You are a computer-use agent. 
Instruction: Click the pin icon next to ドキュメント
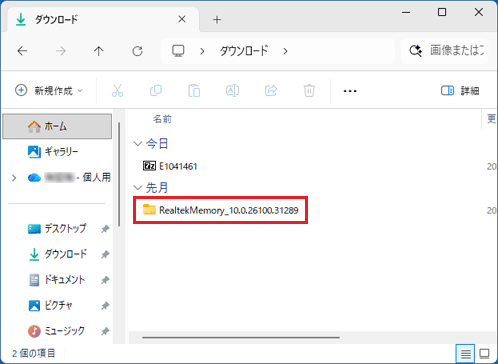(105, 280)
